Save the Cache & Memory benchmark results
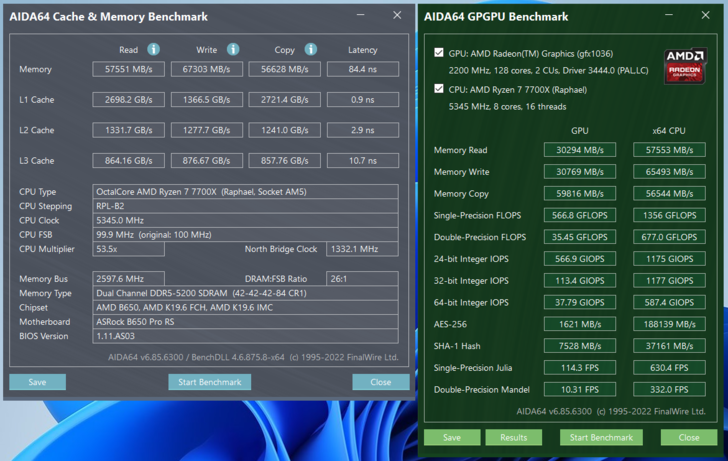This screenshot has width=728, height=461. pos(37,382)
